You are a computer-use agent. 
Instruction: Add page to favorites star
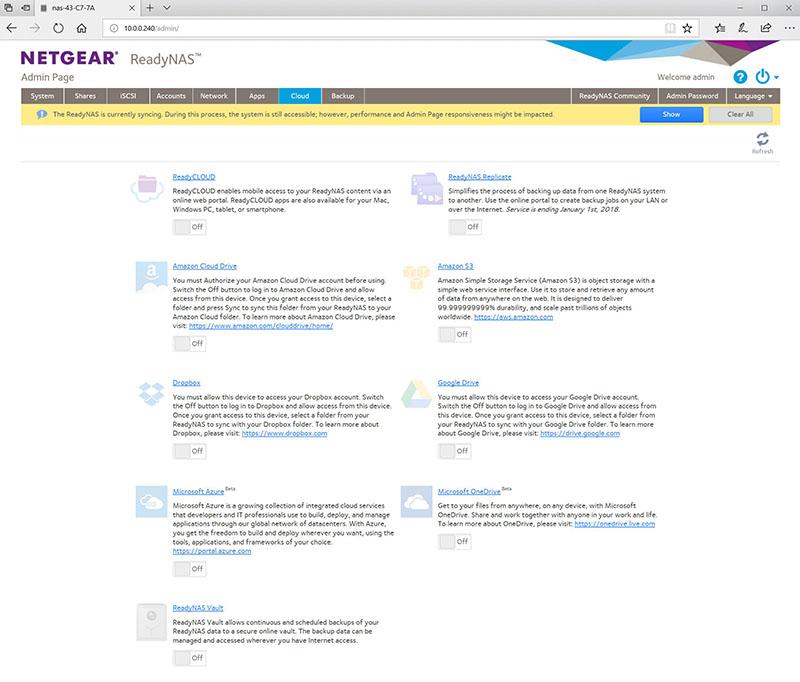[x=687, y=28]
